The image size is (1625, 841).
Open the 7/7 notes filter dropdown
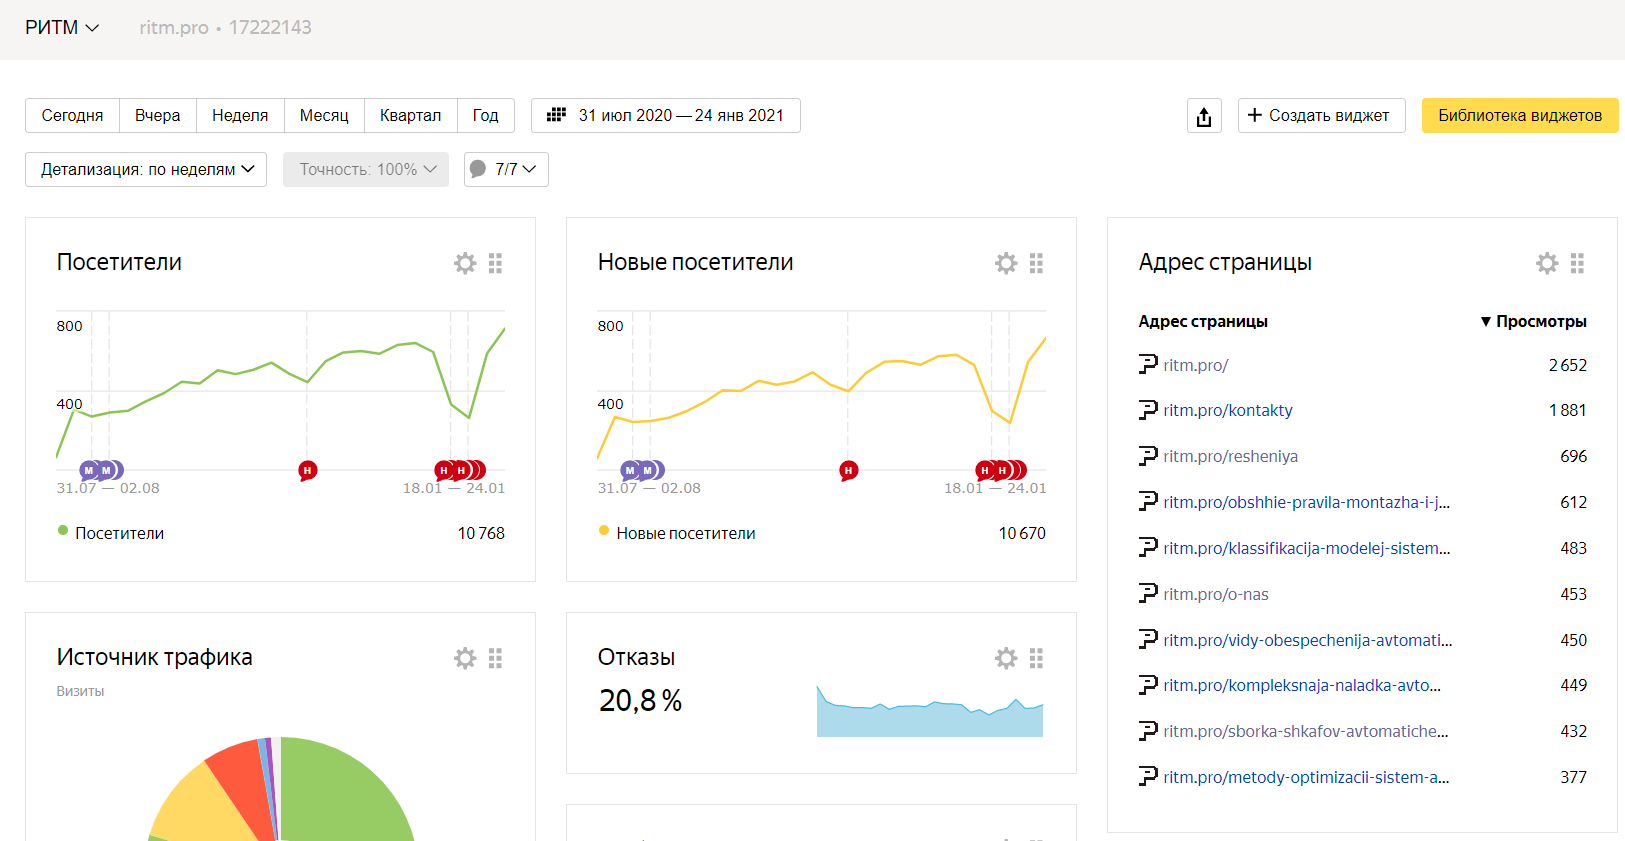click(x=506, y=170)
